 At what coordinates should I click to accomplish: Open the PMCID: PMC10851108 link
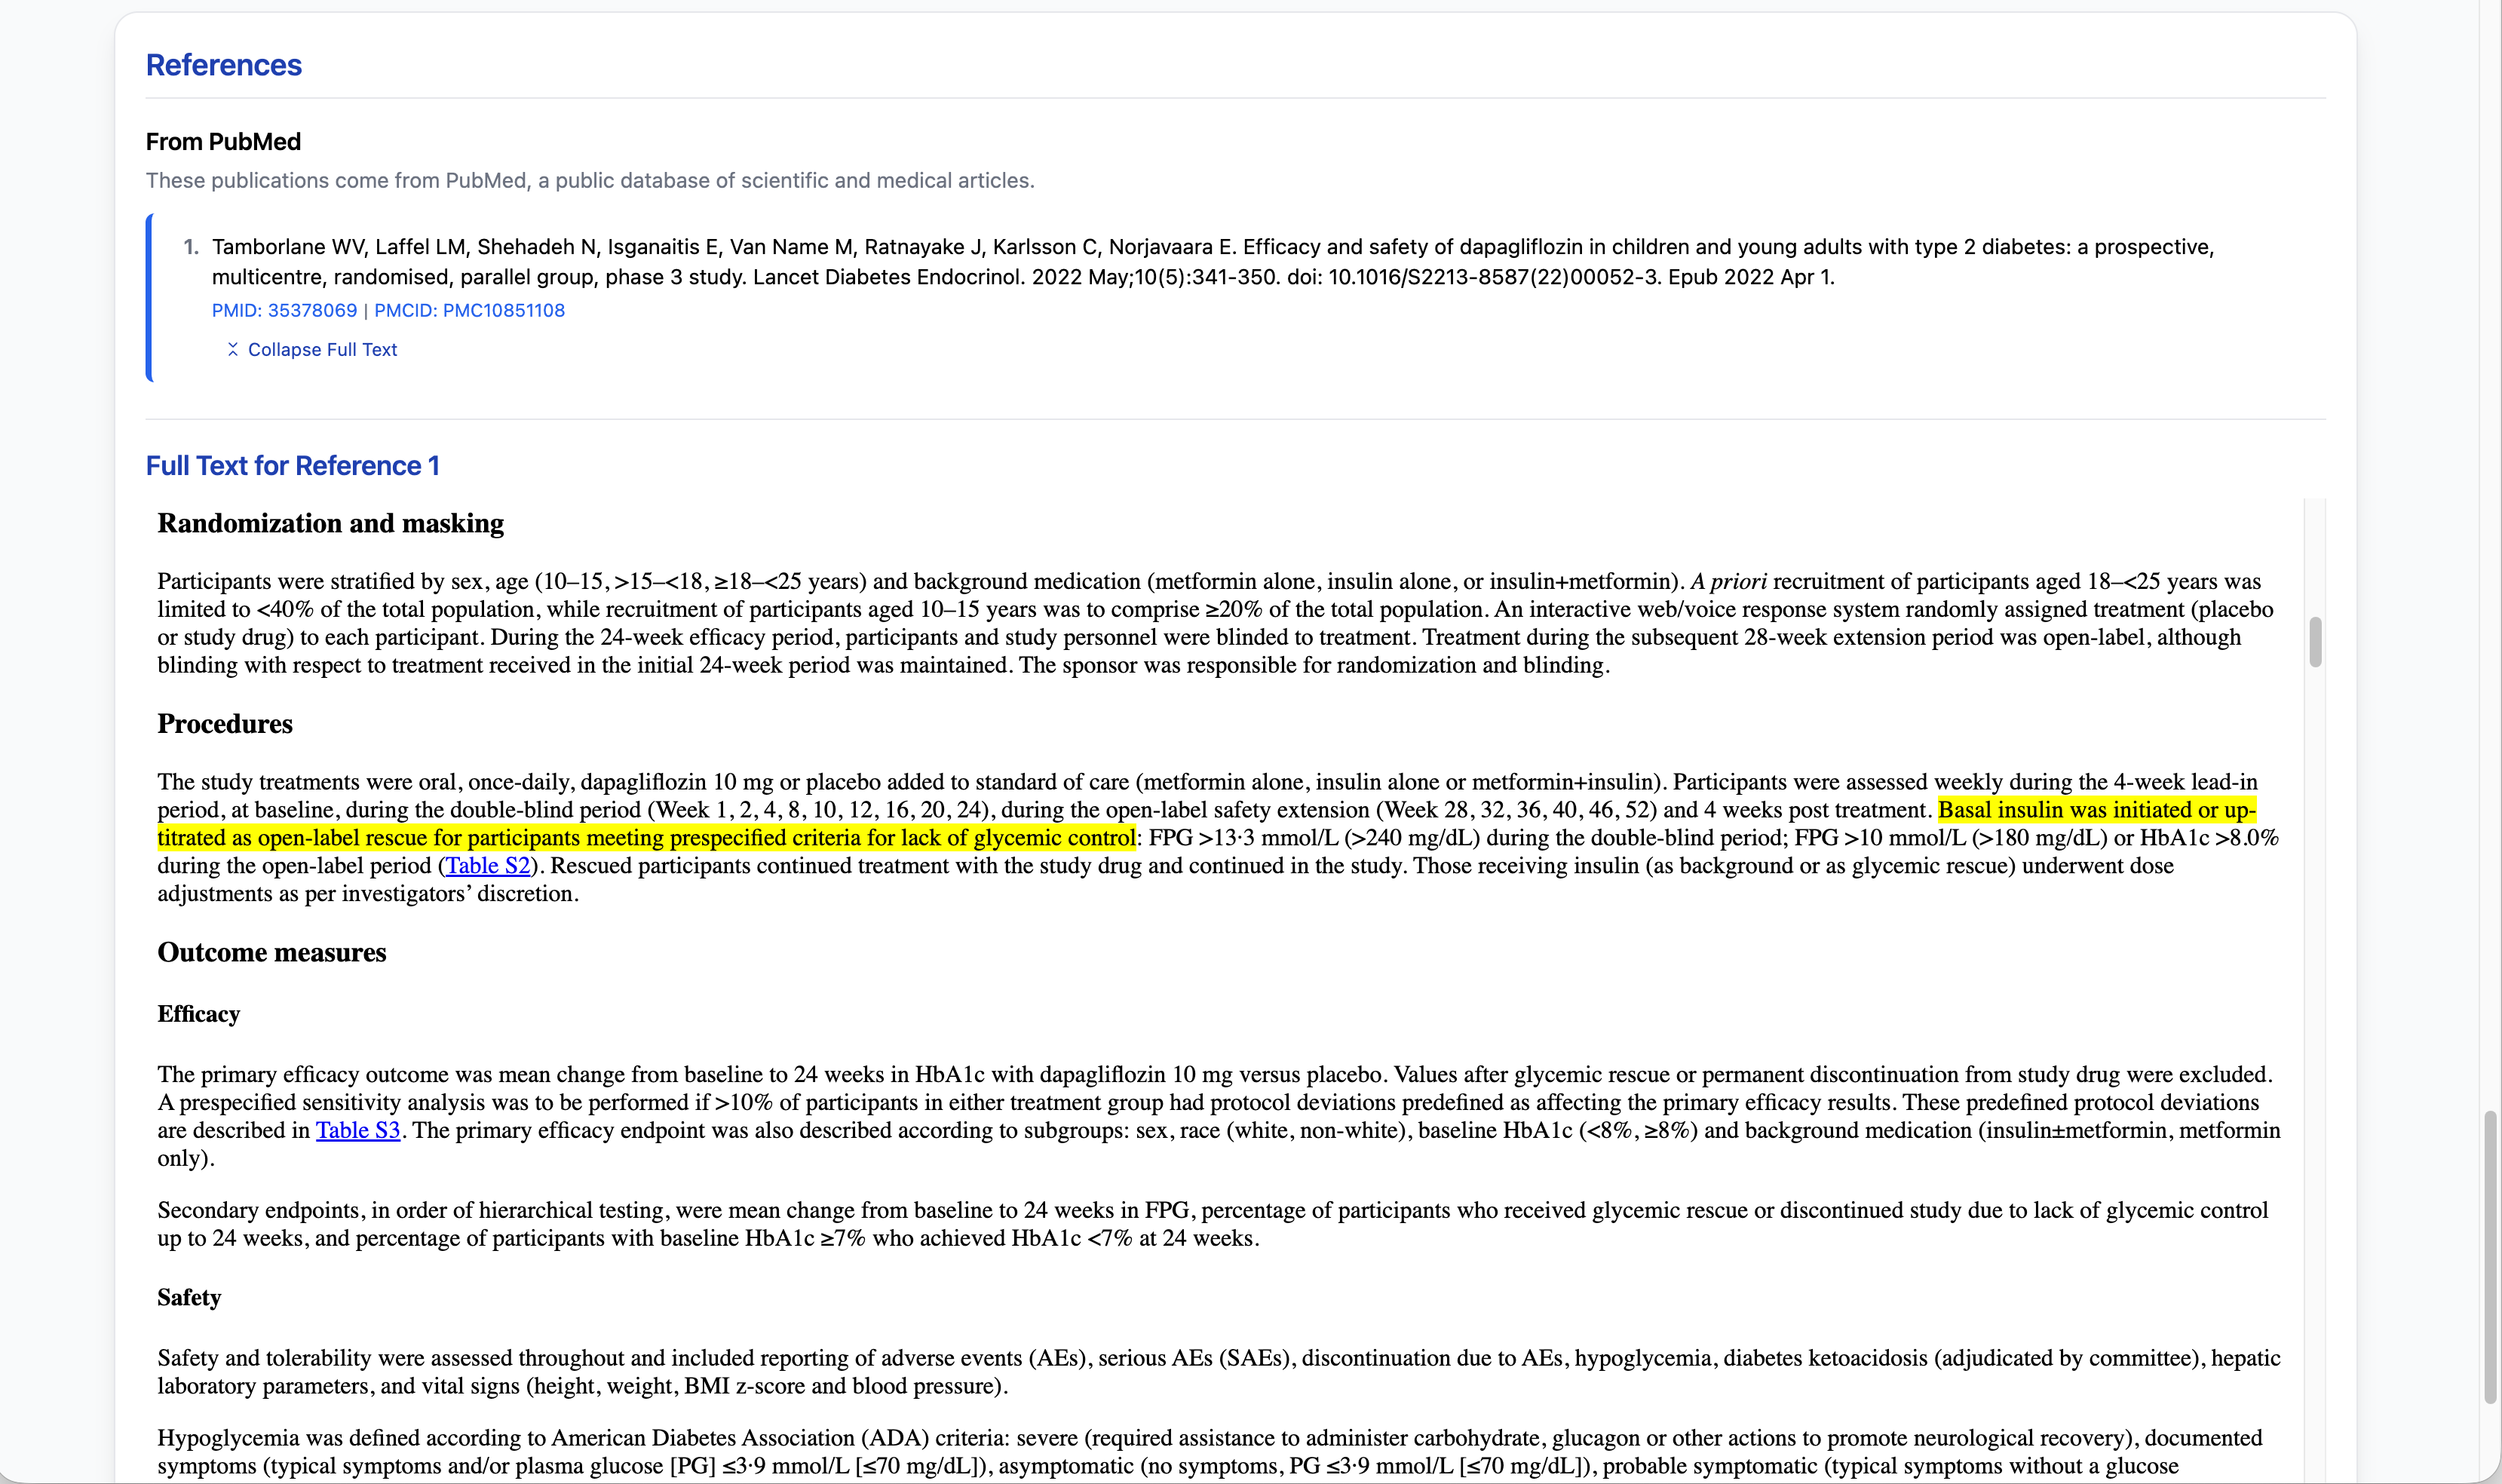tap(469, 310)
